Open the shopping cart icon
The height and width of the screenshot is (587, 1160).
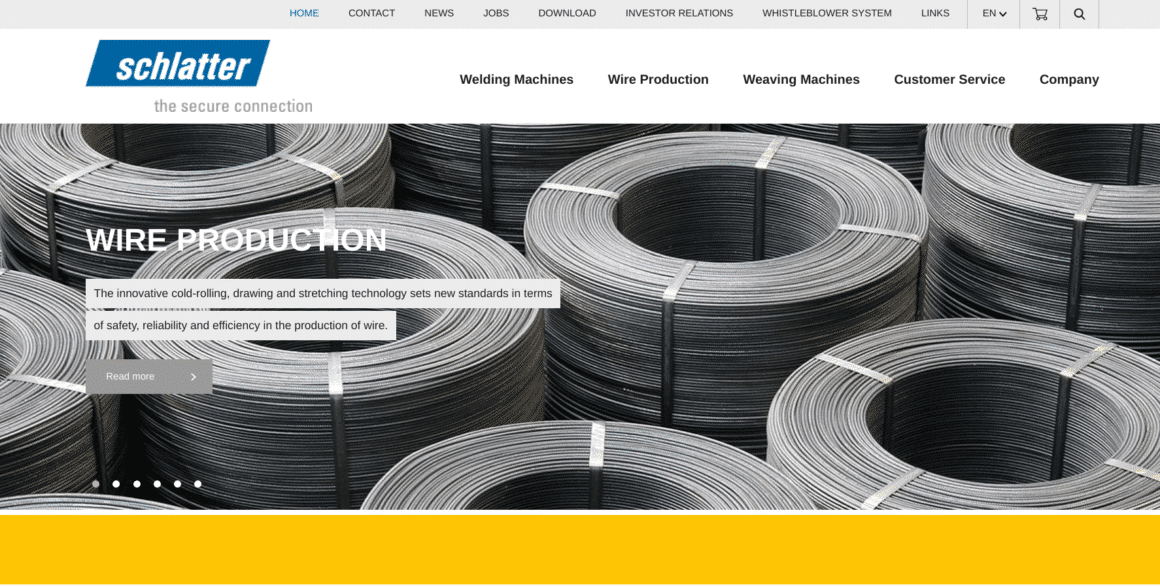[x=1039, y=13]
